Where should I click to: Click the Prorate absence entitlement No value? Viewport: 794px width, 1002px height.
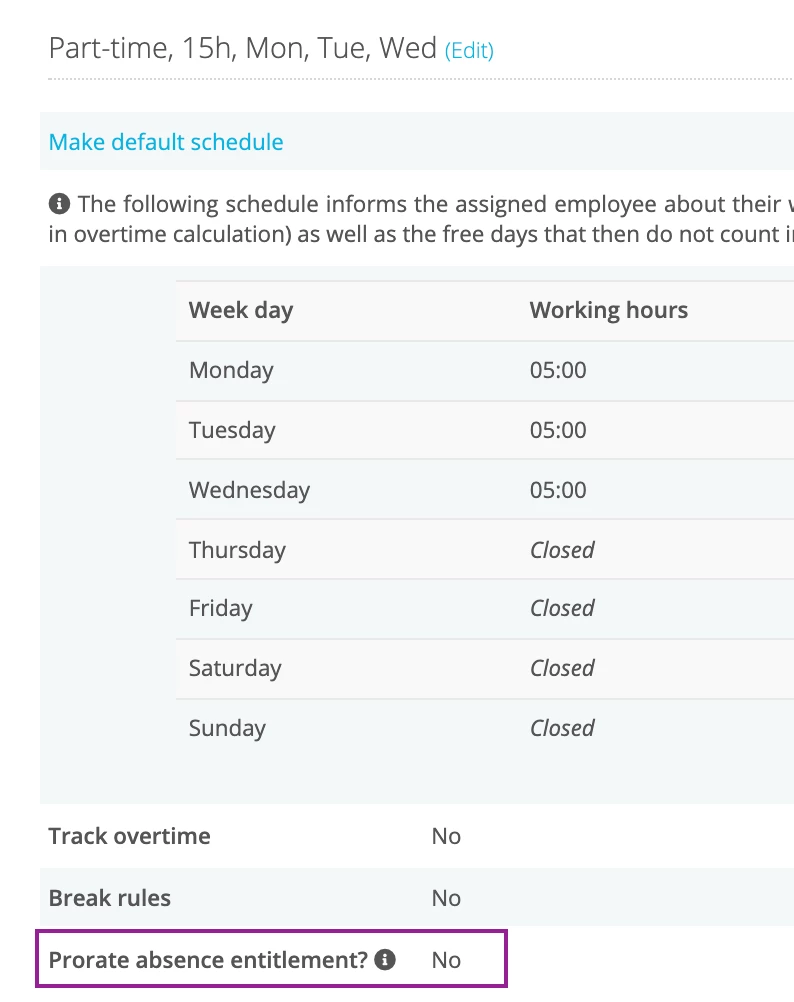(x=446, y=960)
